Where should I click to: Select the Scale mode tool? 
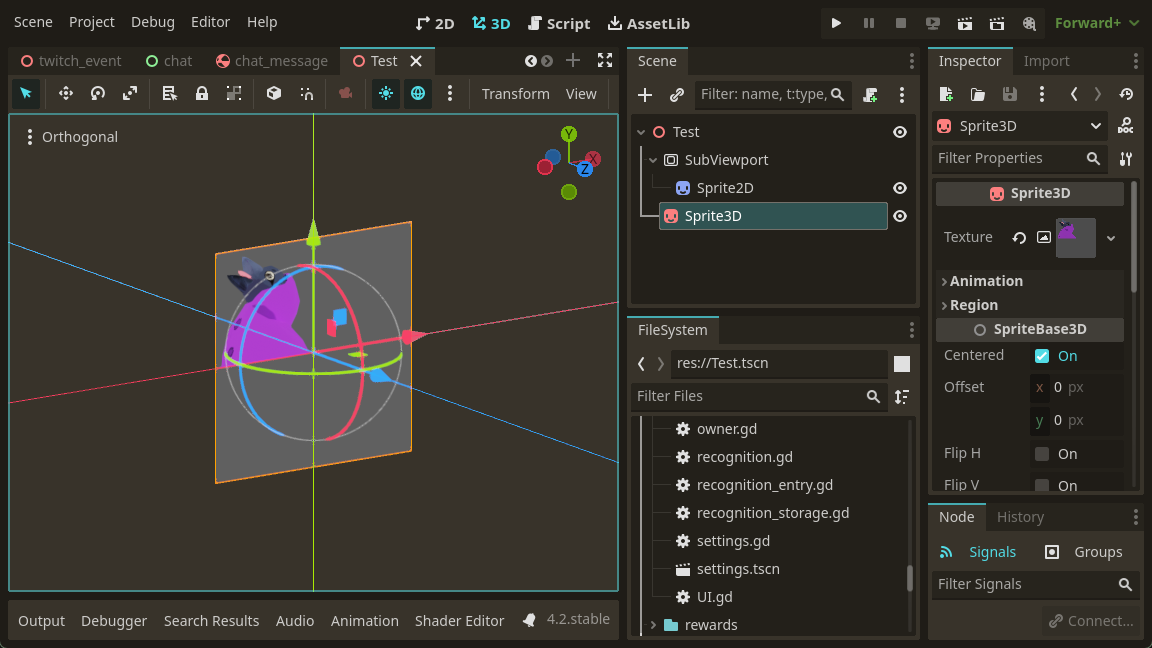coord(130,93)
